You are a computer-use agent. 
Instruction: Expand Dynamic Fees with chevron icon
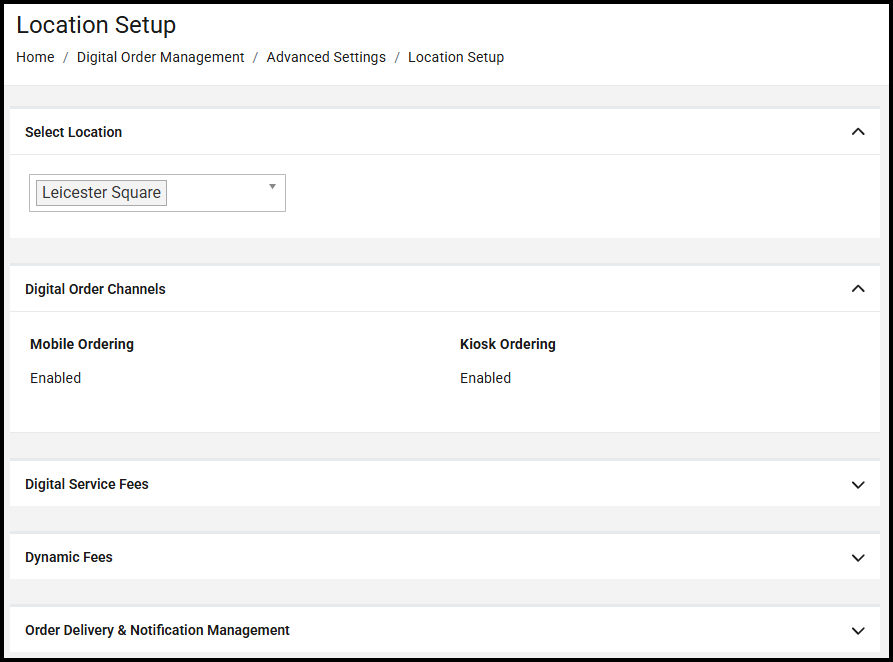pyautogui.click(x=857, y=558)
